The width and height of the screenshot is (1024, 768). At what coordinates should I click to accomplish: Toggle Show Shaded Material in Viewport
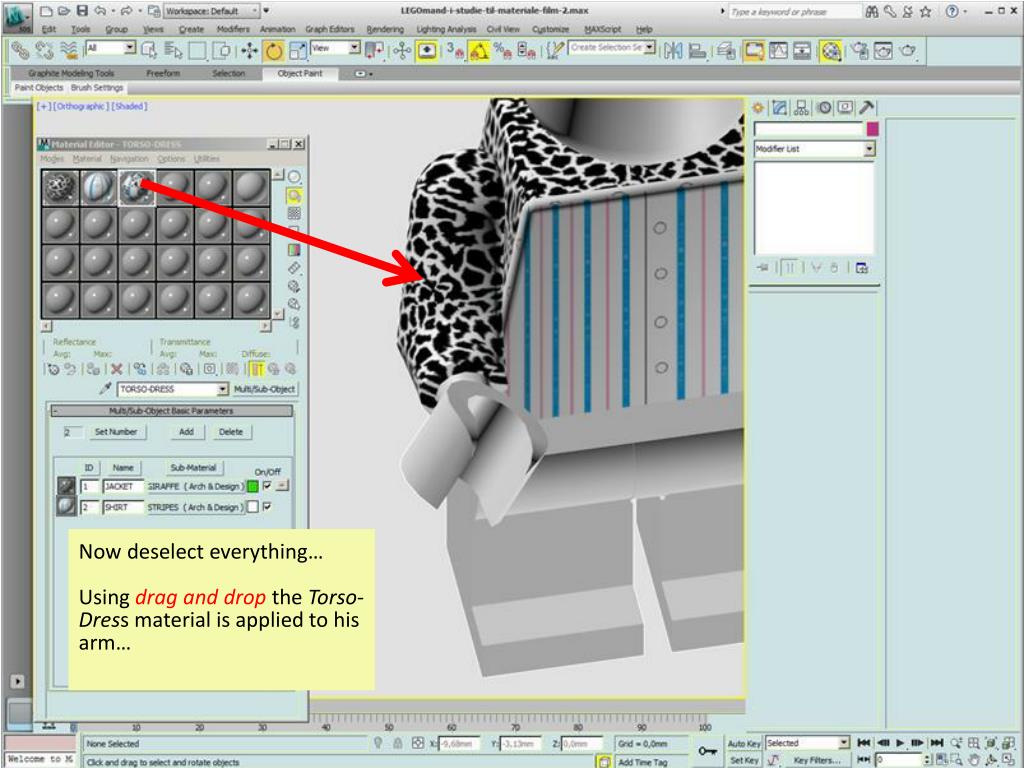(x=230, y=369)
